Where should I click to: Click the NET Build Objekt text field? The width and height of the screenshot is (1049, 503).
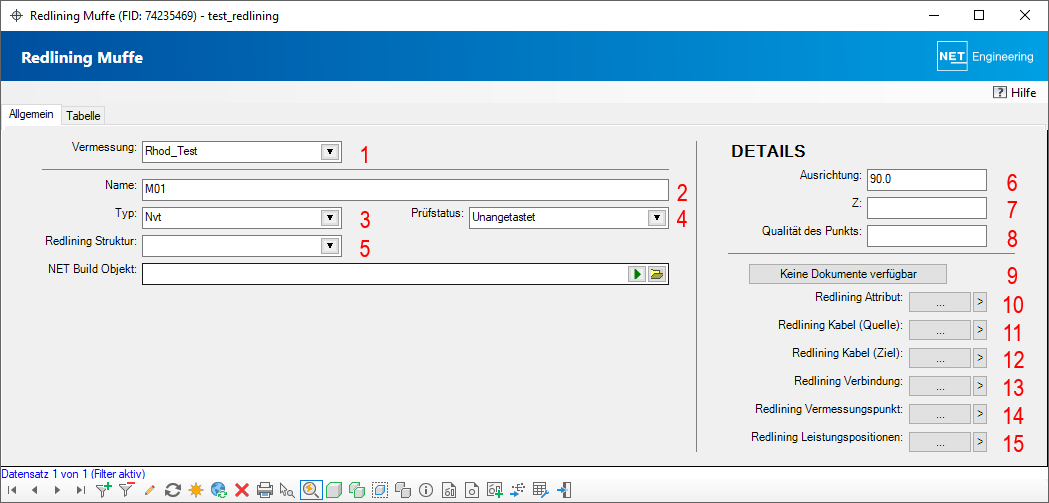(x=385, y=274)
